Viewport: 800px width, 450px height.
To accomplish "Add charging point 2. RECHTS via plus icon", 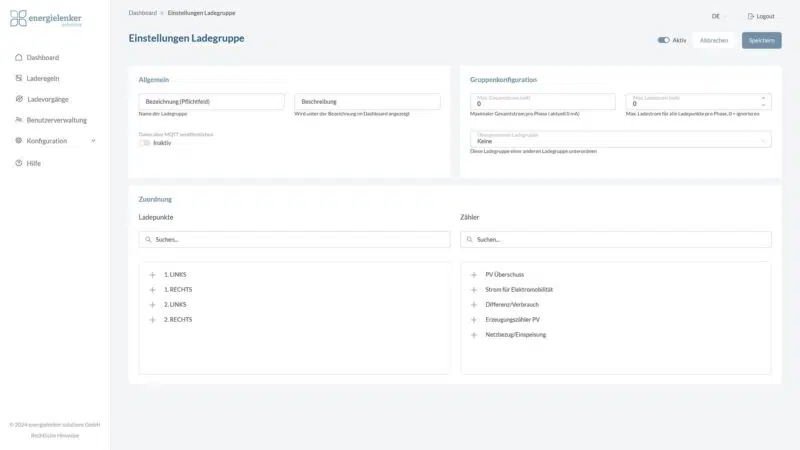I will 152,319.
